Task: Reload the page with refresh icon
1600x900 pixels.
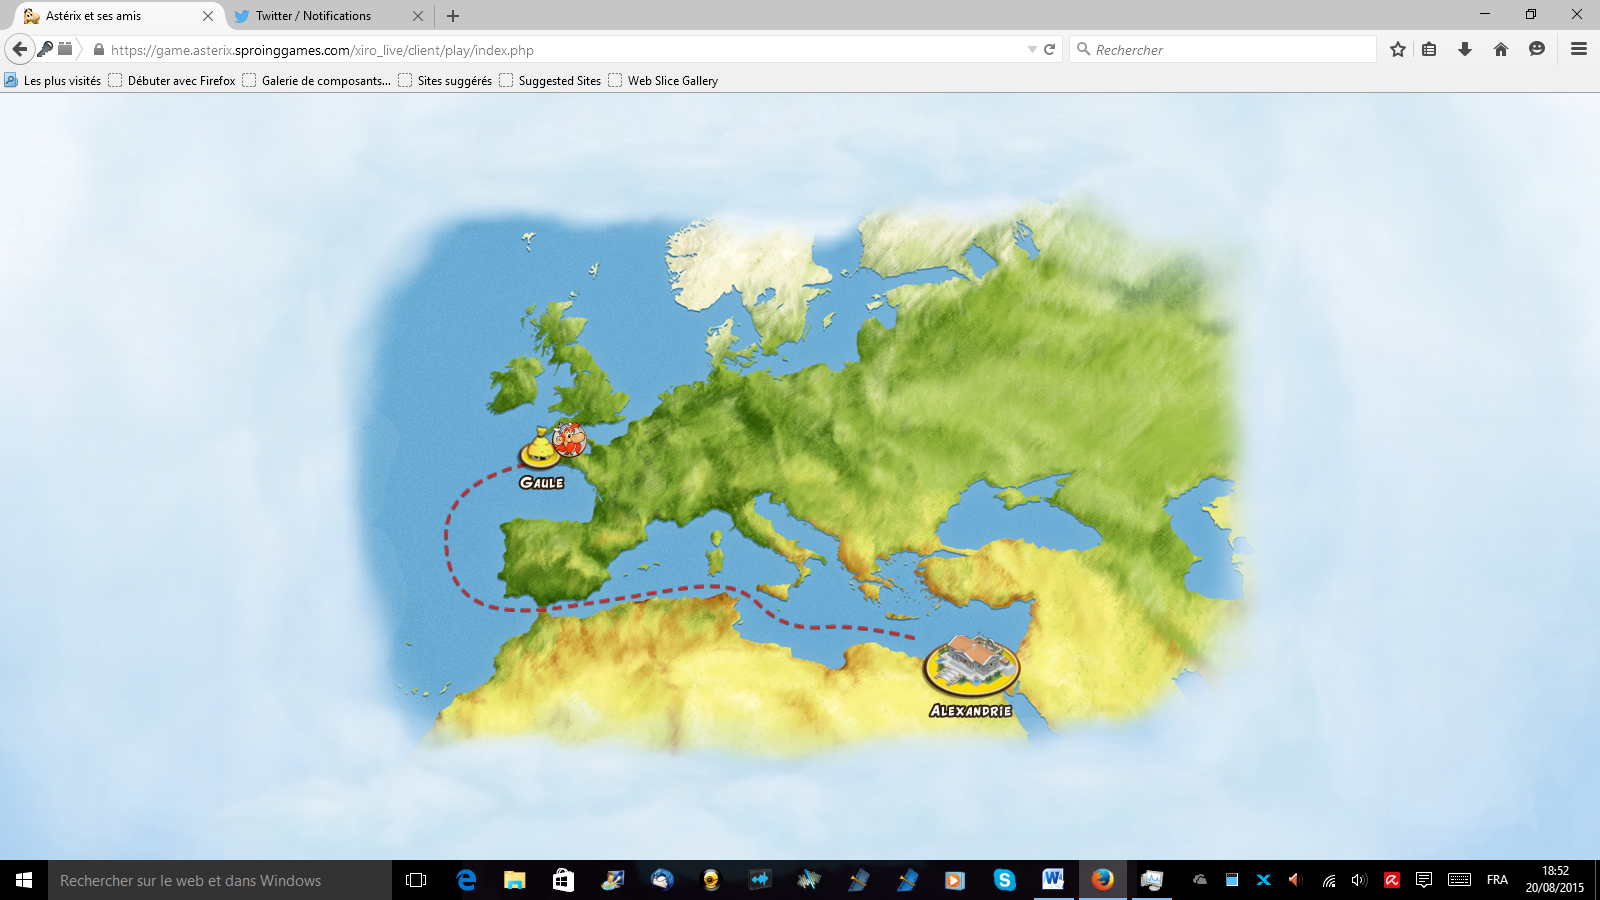Action: (1050, 49)
